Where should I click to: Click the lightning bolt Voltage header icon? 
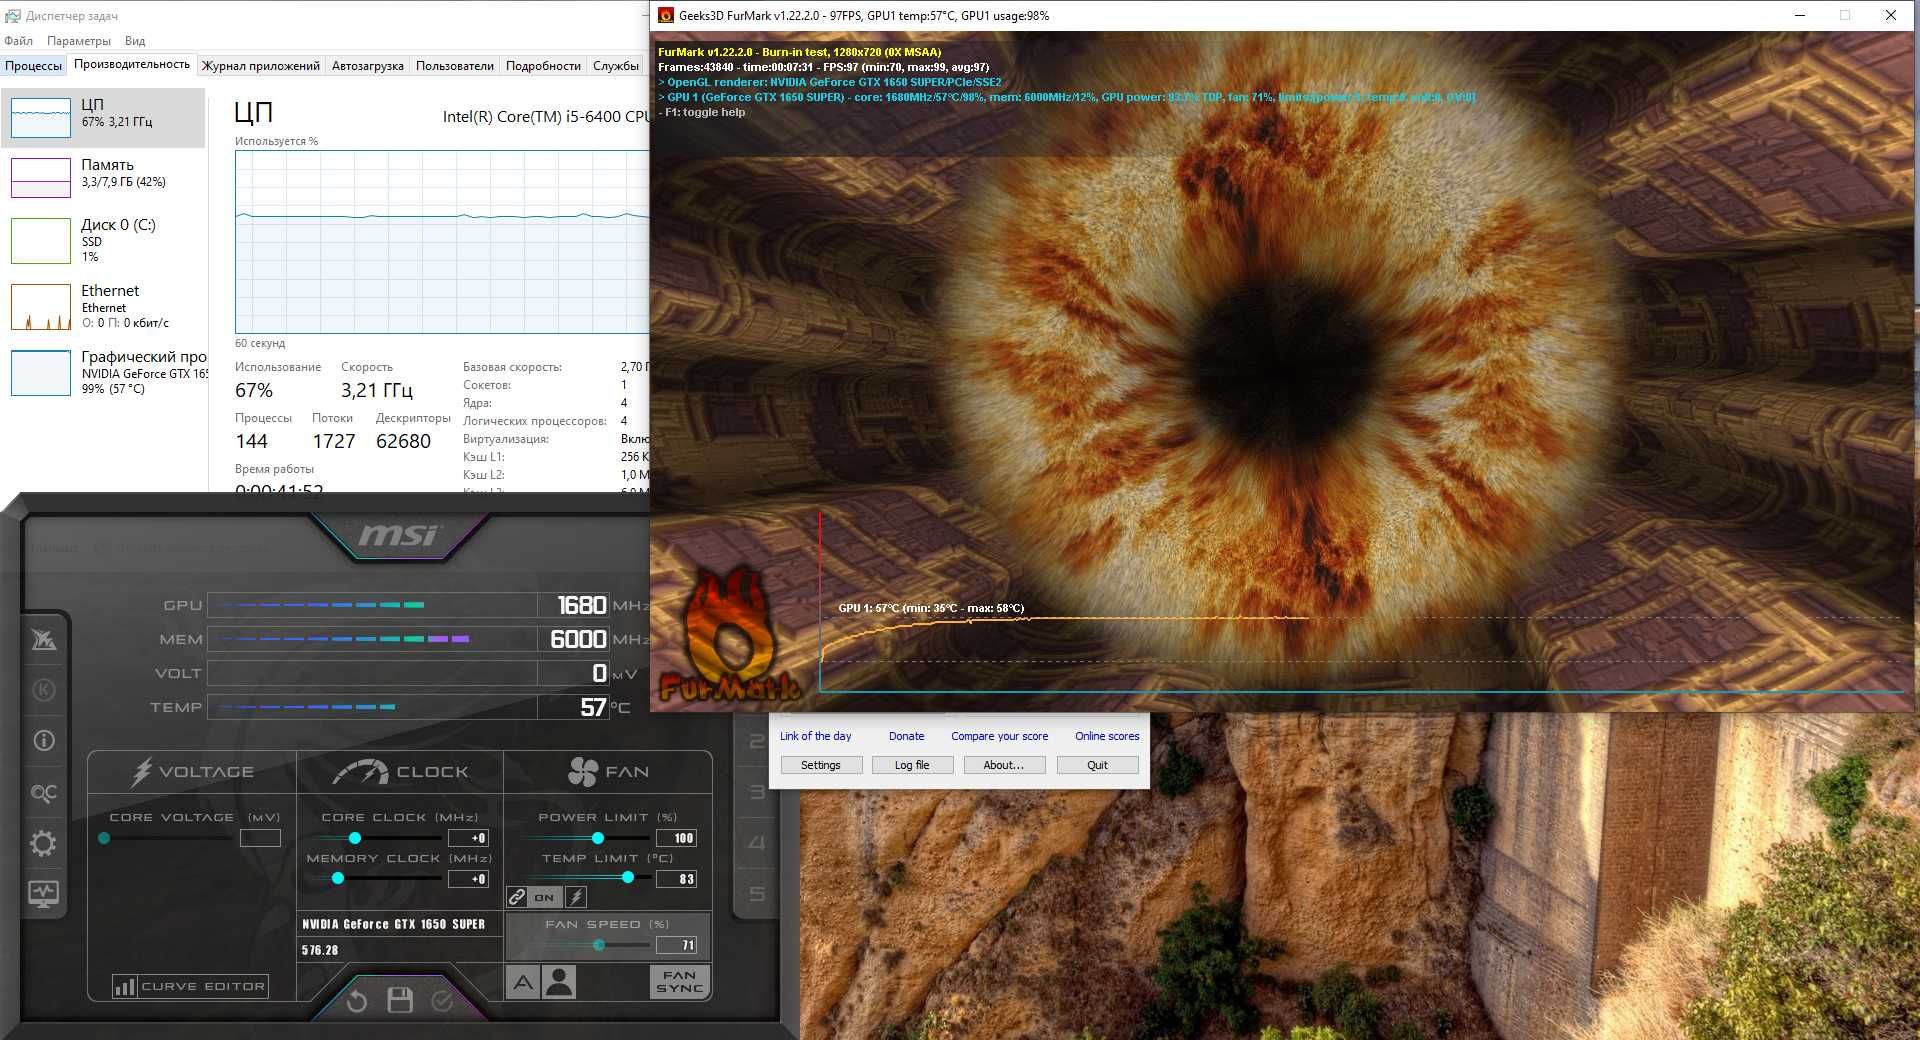142,772
